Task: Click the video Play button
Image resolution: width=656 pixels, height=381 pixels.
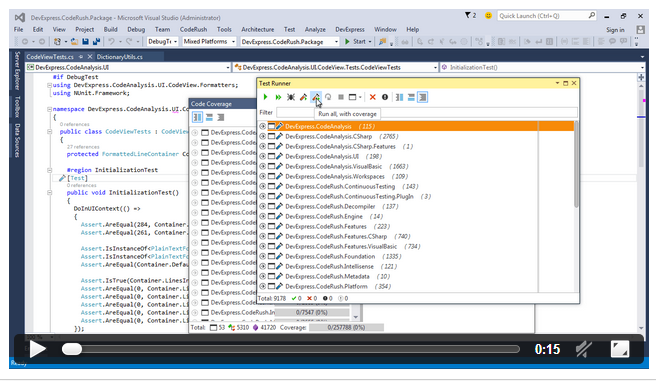Action: [38, 349]
